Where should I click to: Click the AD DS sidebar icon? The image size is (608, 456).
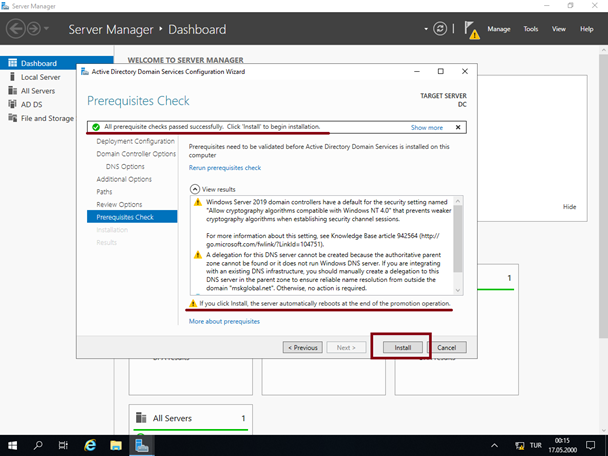pyautogui.click(x=12, y=104)
